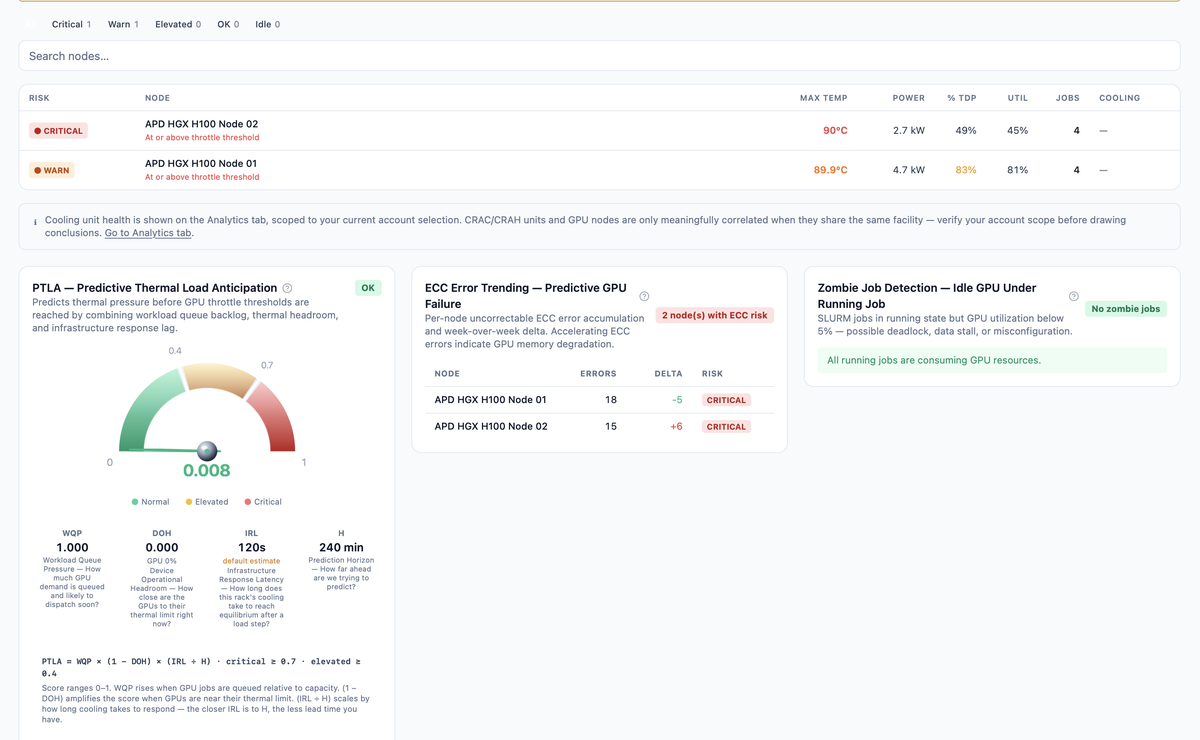1200x740 pixels.
Task: Click the IRL 120s metric value
Action: point(251,548)
